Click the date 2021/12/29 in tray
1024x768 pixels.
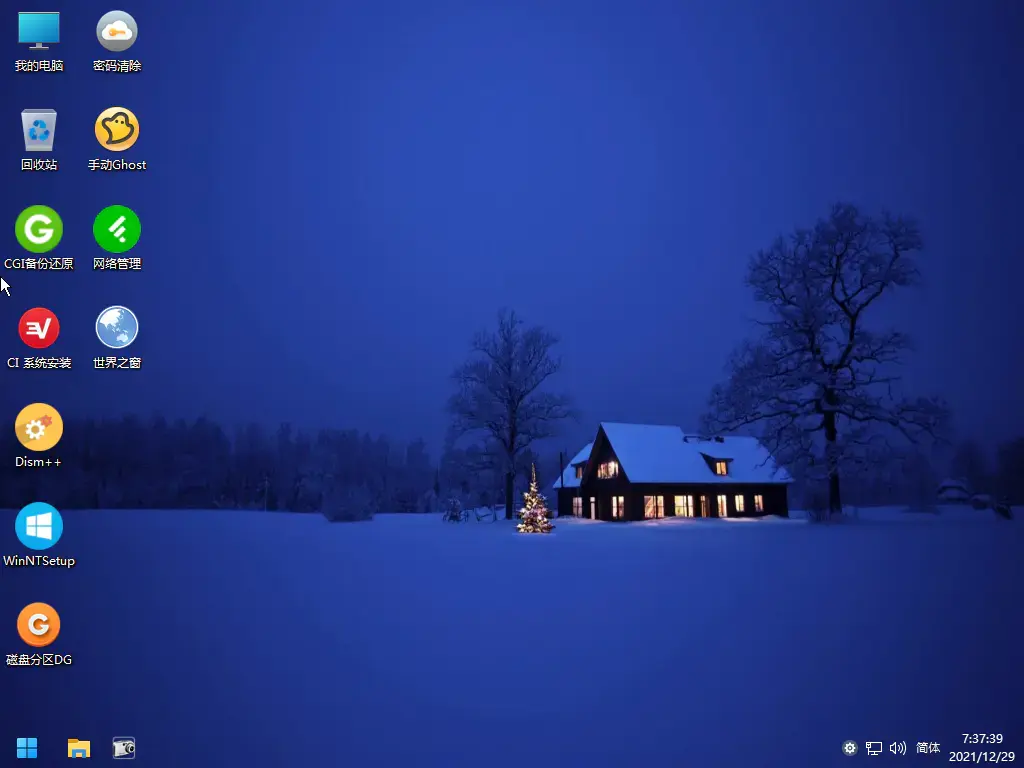[982, 756]
